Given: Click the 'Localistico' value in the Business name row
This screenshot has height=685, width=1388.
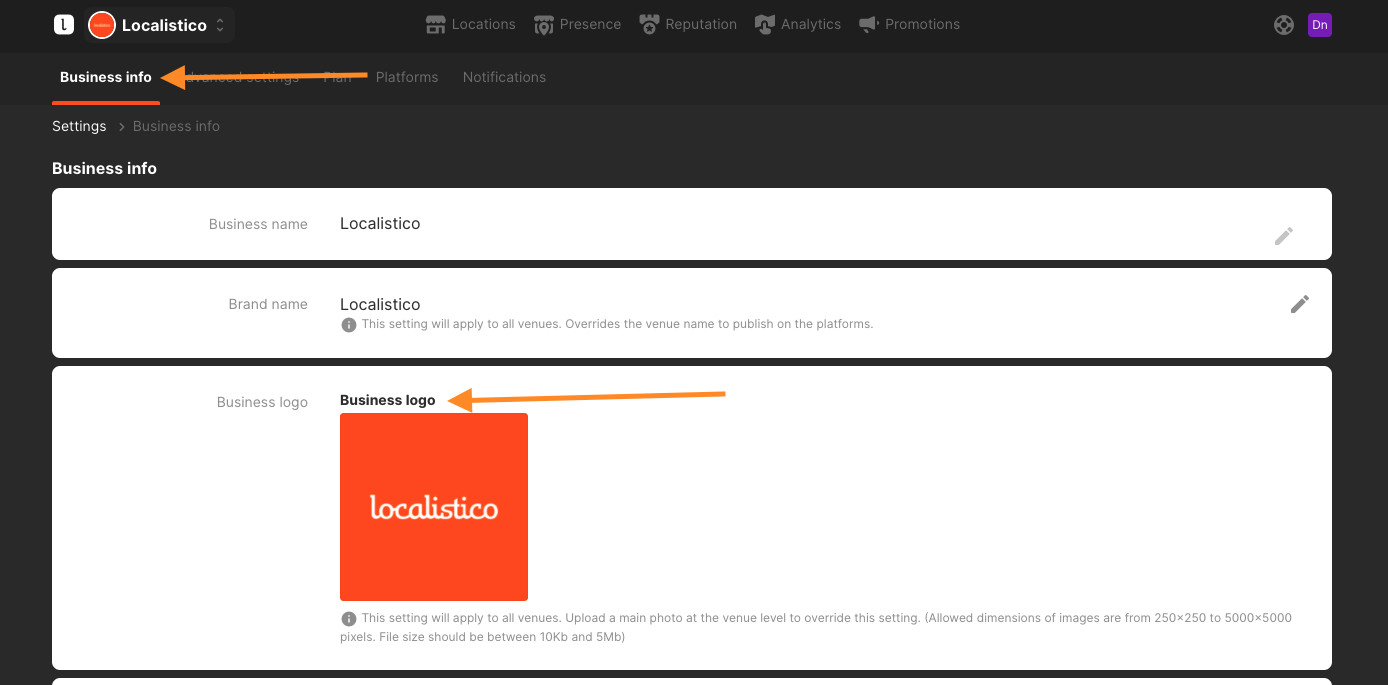Looking at the screenshot, I should pyautogui.click(x=380, y=224).
